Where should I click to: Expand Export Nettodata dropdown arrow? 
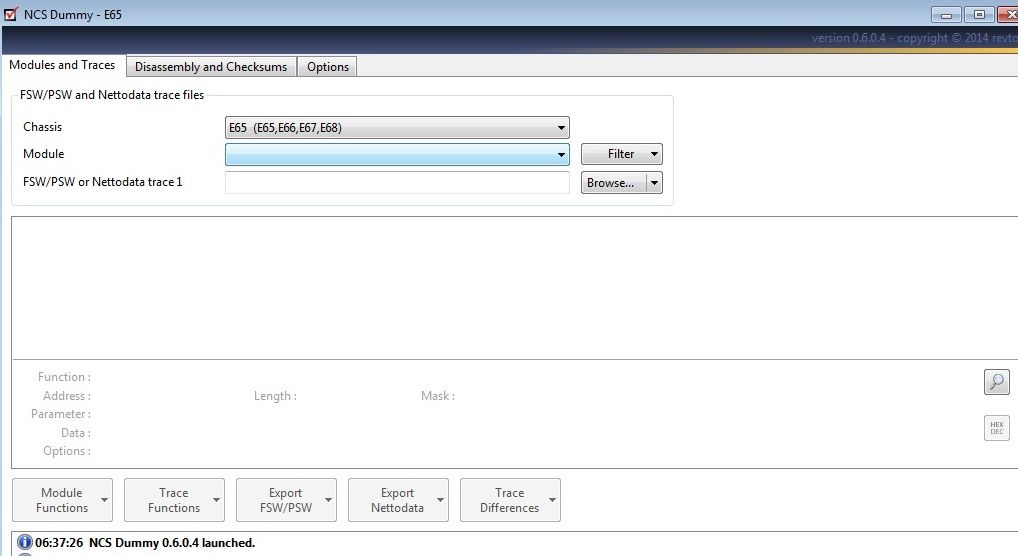point(441,500)
